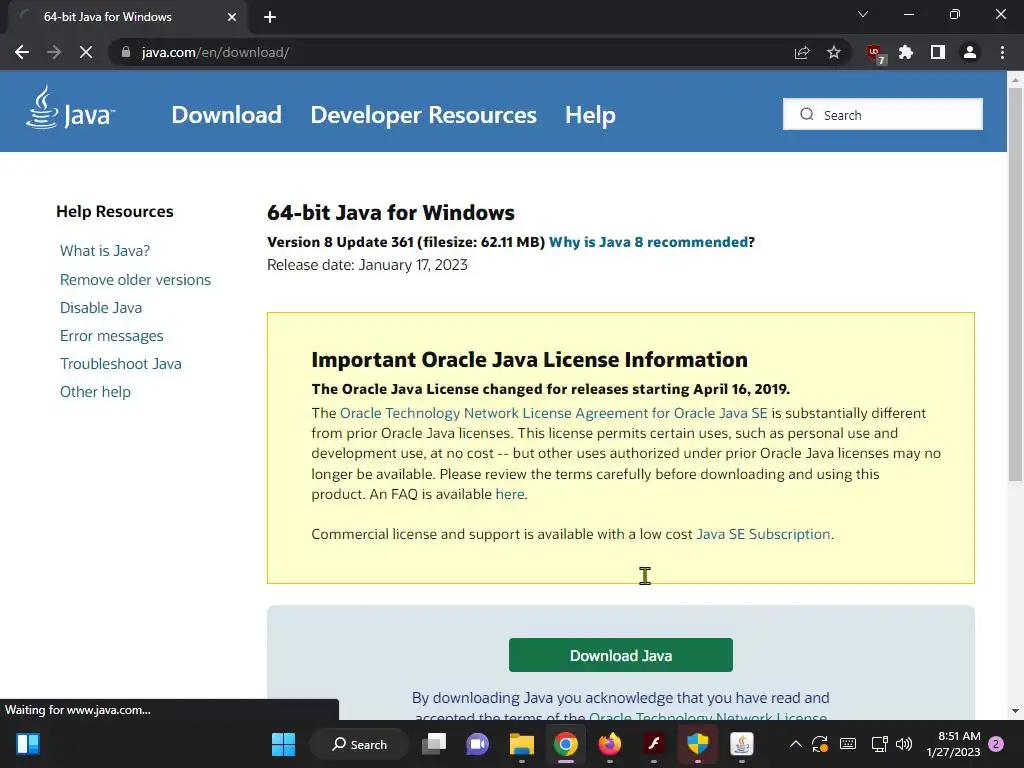Open the 'Remove older versions' link
This screenshot has height=768, width=1024.
point(135,280)
